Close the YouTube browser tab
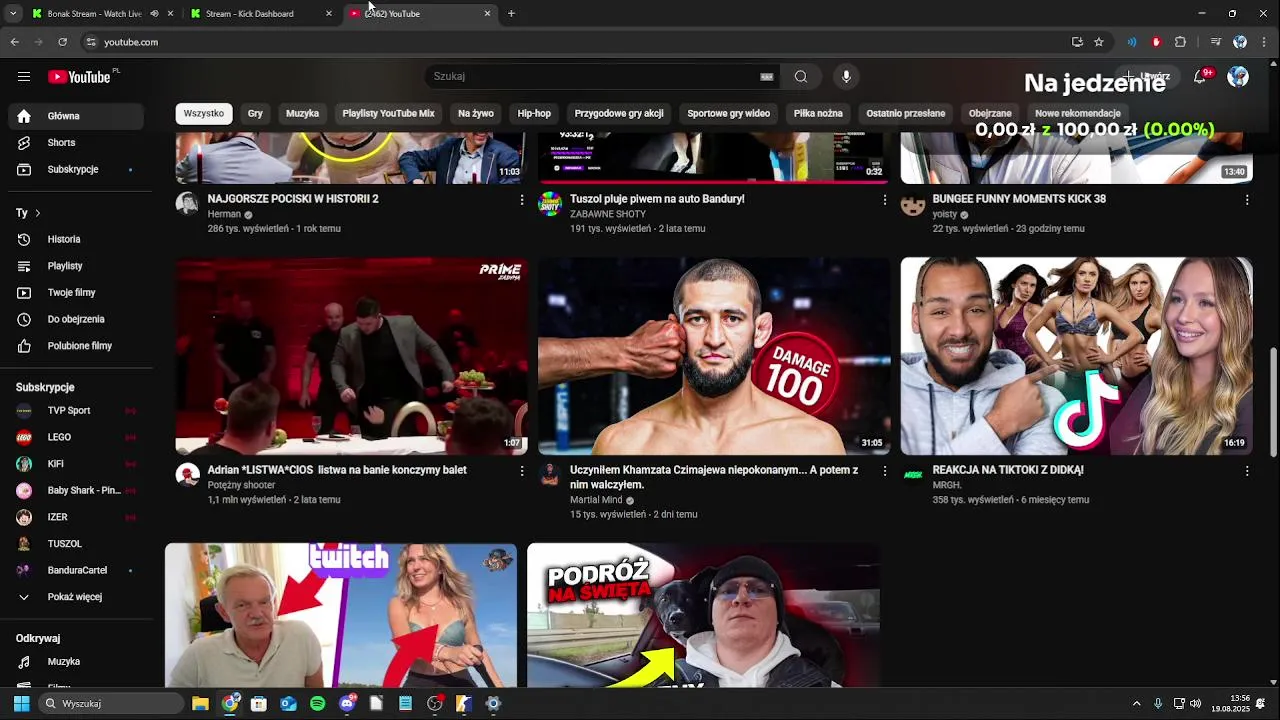1280x720 pixels. (487, 14)
